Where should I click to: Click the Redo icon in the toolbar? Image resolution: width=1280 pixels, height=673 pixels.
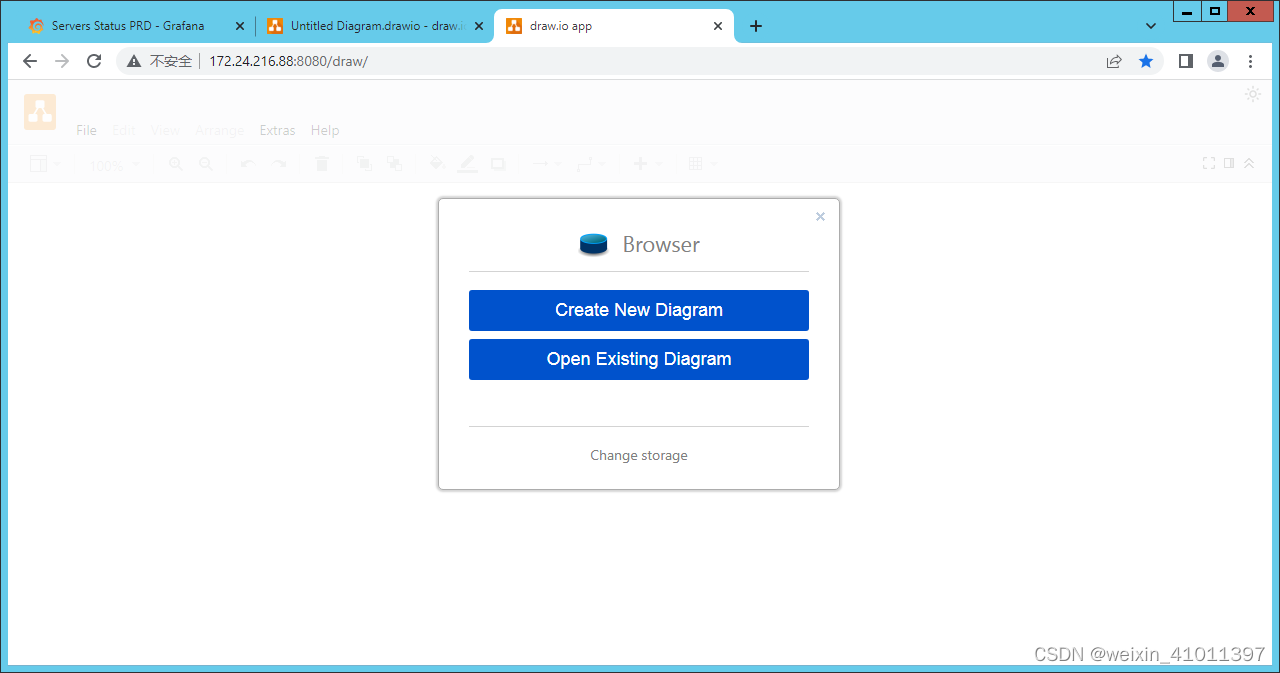click(278, 163)
